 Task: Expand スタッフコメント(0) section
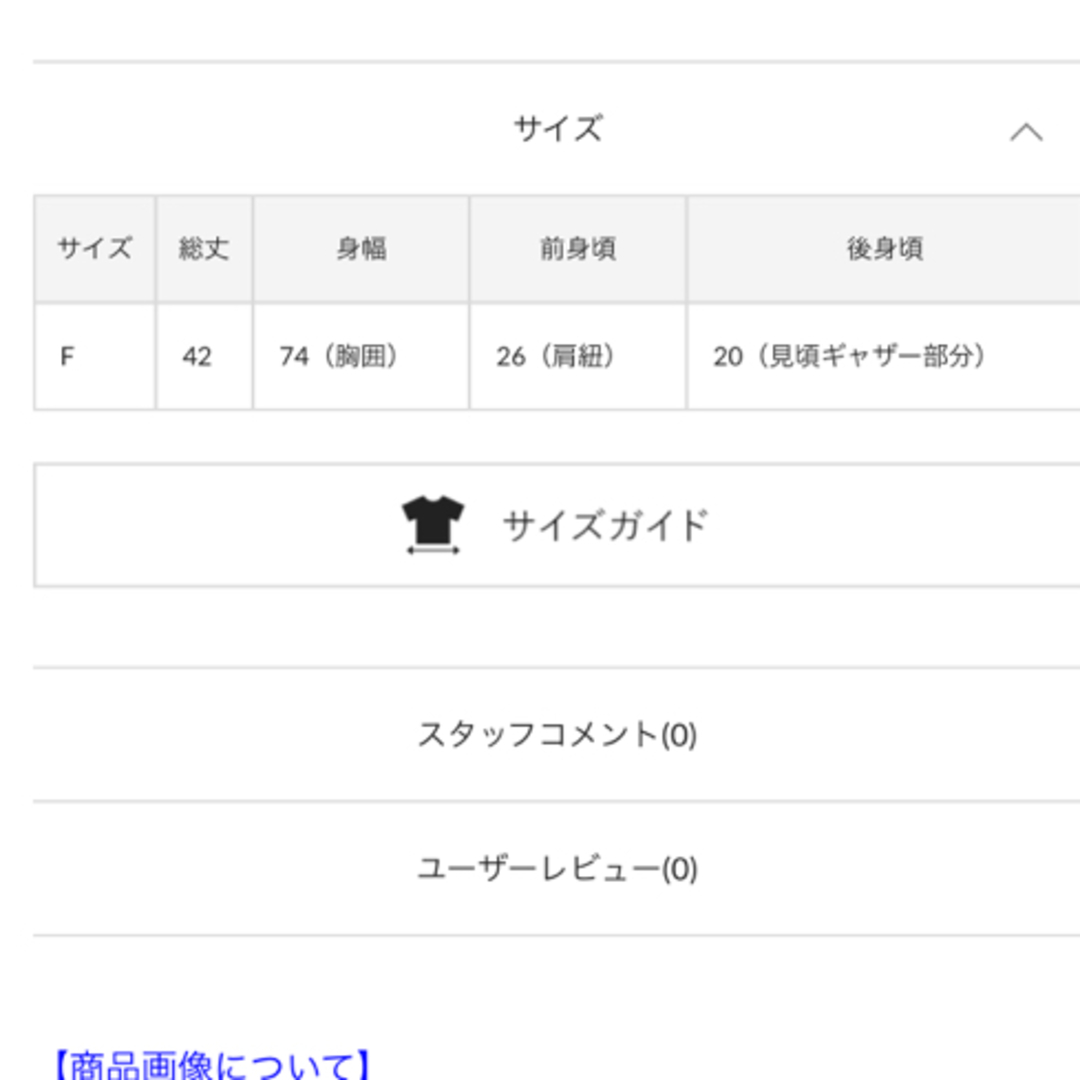point(557,734)
